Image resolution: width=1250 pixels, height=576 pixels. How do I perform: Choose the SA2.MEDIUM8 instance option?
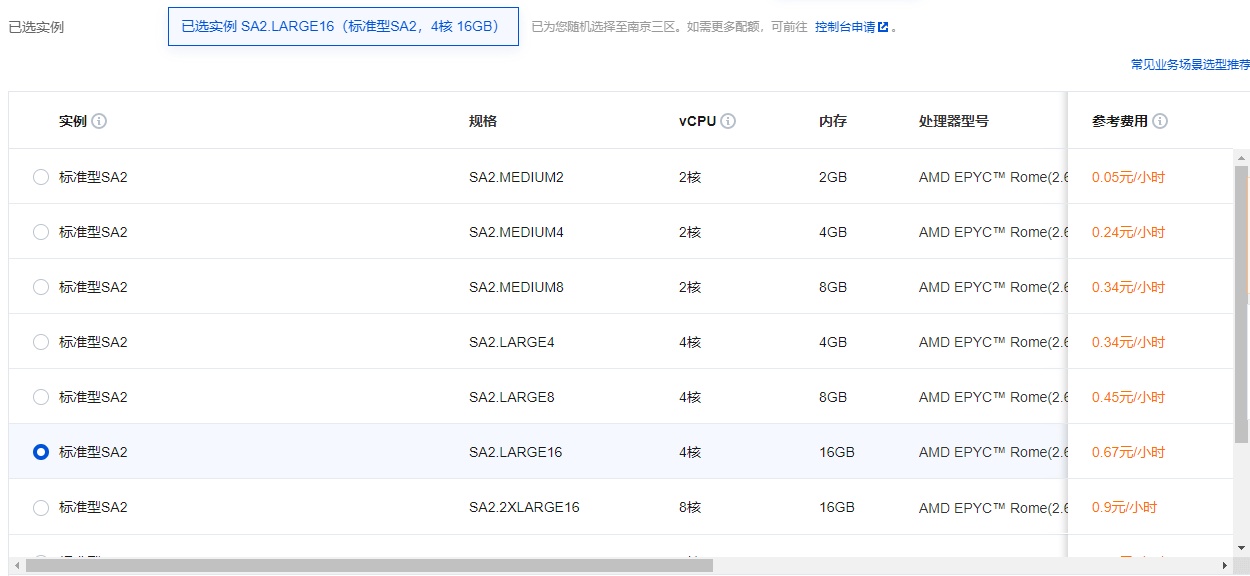40,286
